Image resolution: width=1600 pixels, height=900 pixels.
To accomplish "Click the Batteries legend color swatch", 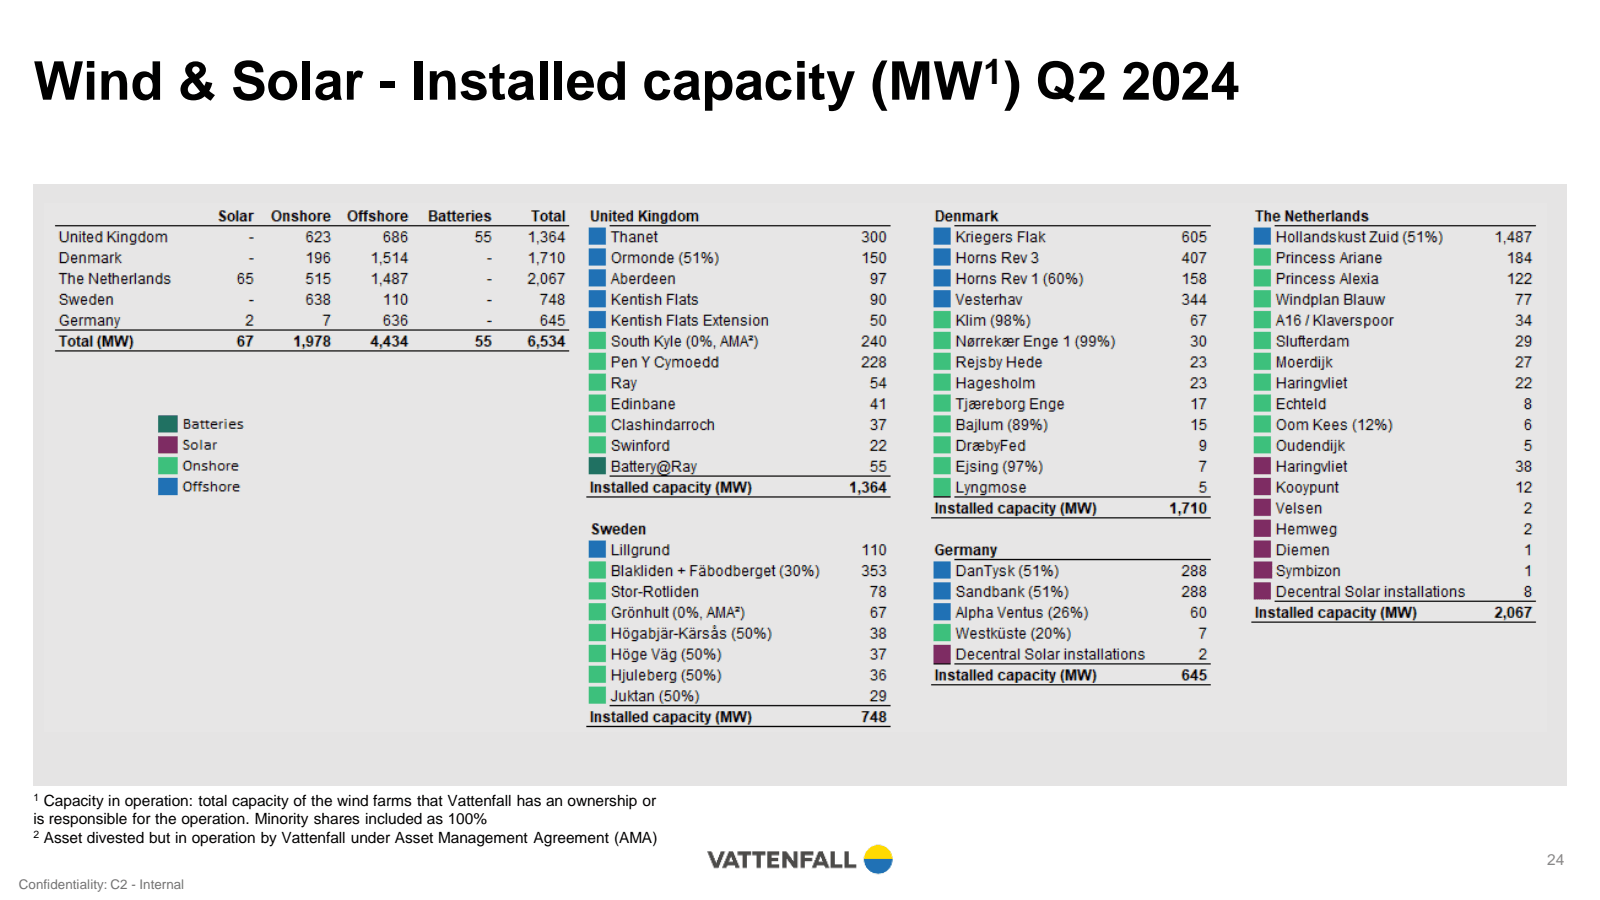I will coord(167,424).
